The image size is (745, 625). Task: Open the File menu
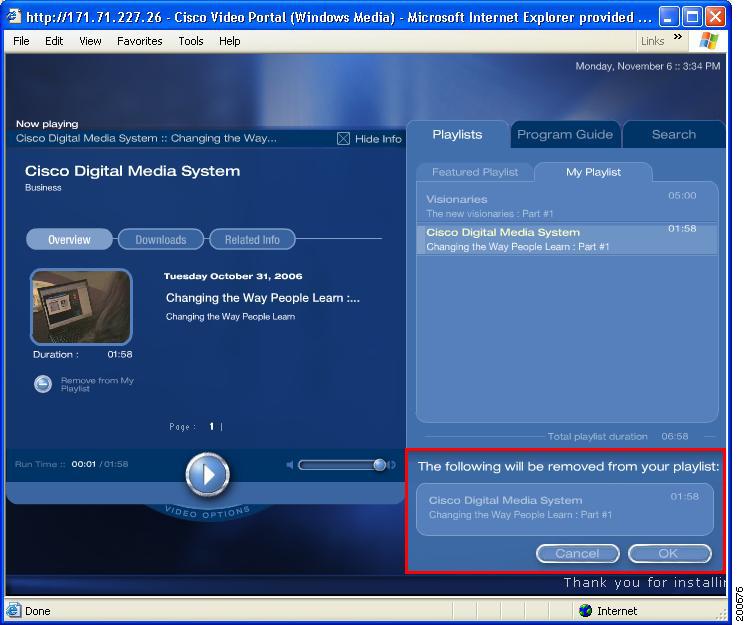21,41
